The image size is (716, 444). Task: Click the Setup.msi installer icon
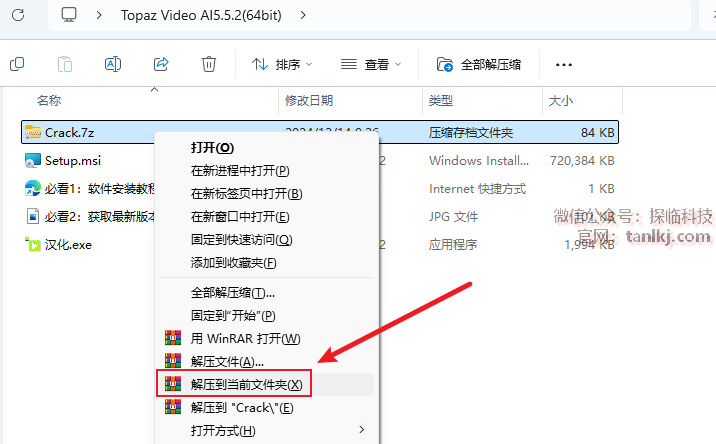pyautogui.click(x=33, y=160)
